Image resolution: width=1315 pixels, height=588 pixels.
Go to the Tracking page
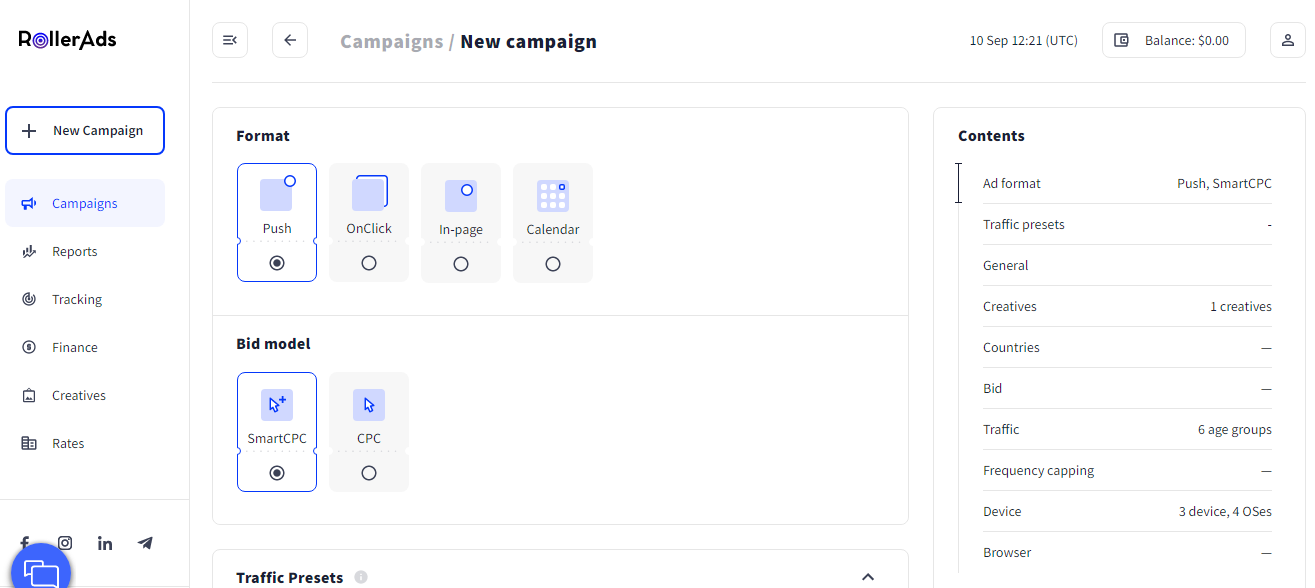click(77, 300)
